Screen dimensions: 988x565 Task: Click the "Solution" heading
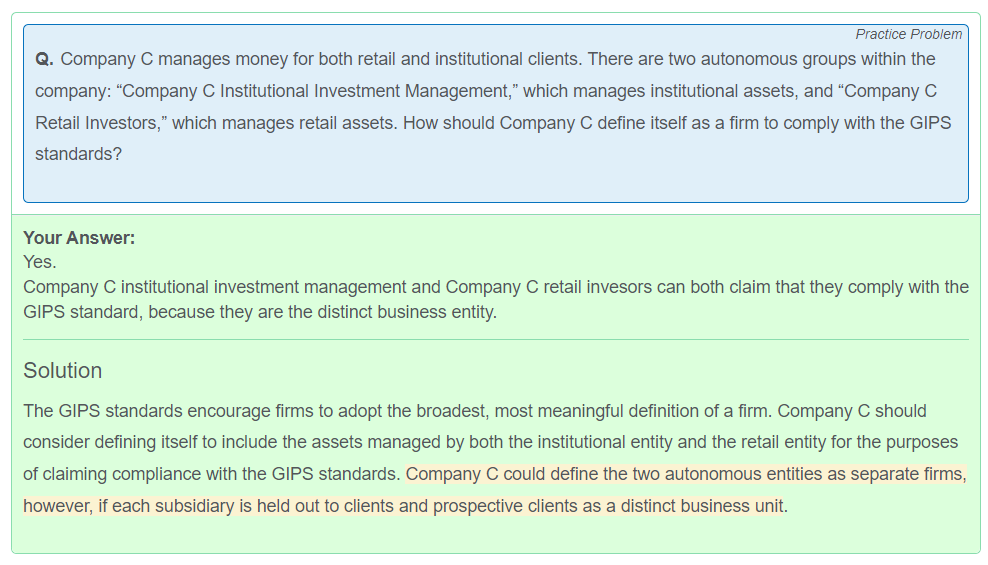(x=62, y=370)
